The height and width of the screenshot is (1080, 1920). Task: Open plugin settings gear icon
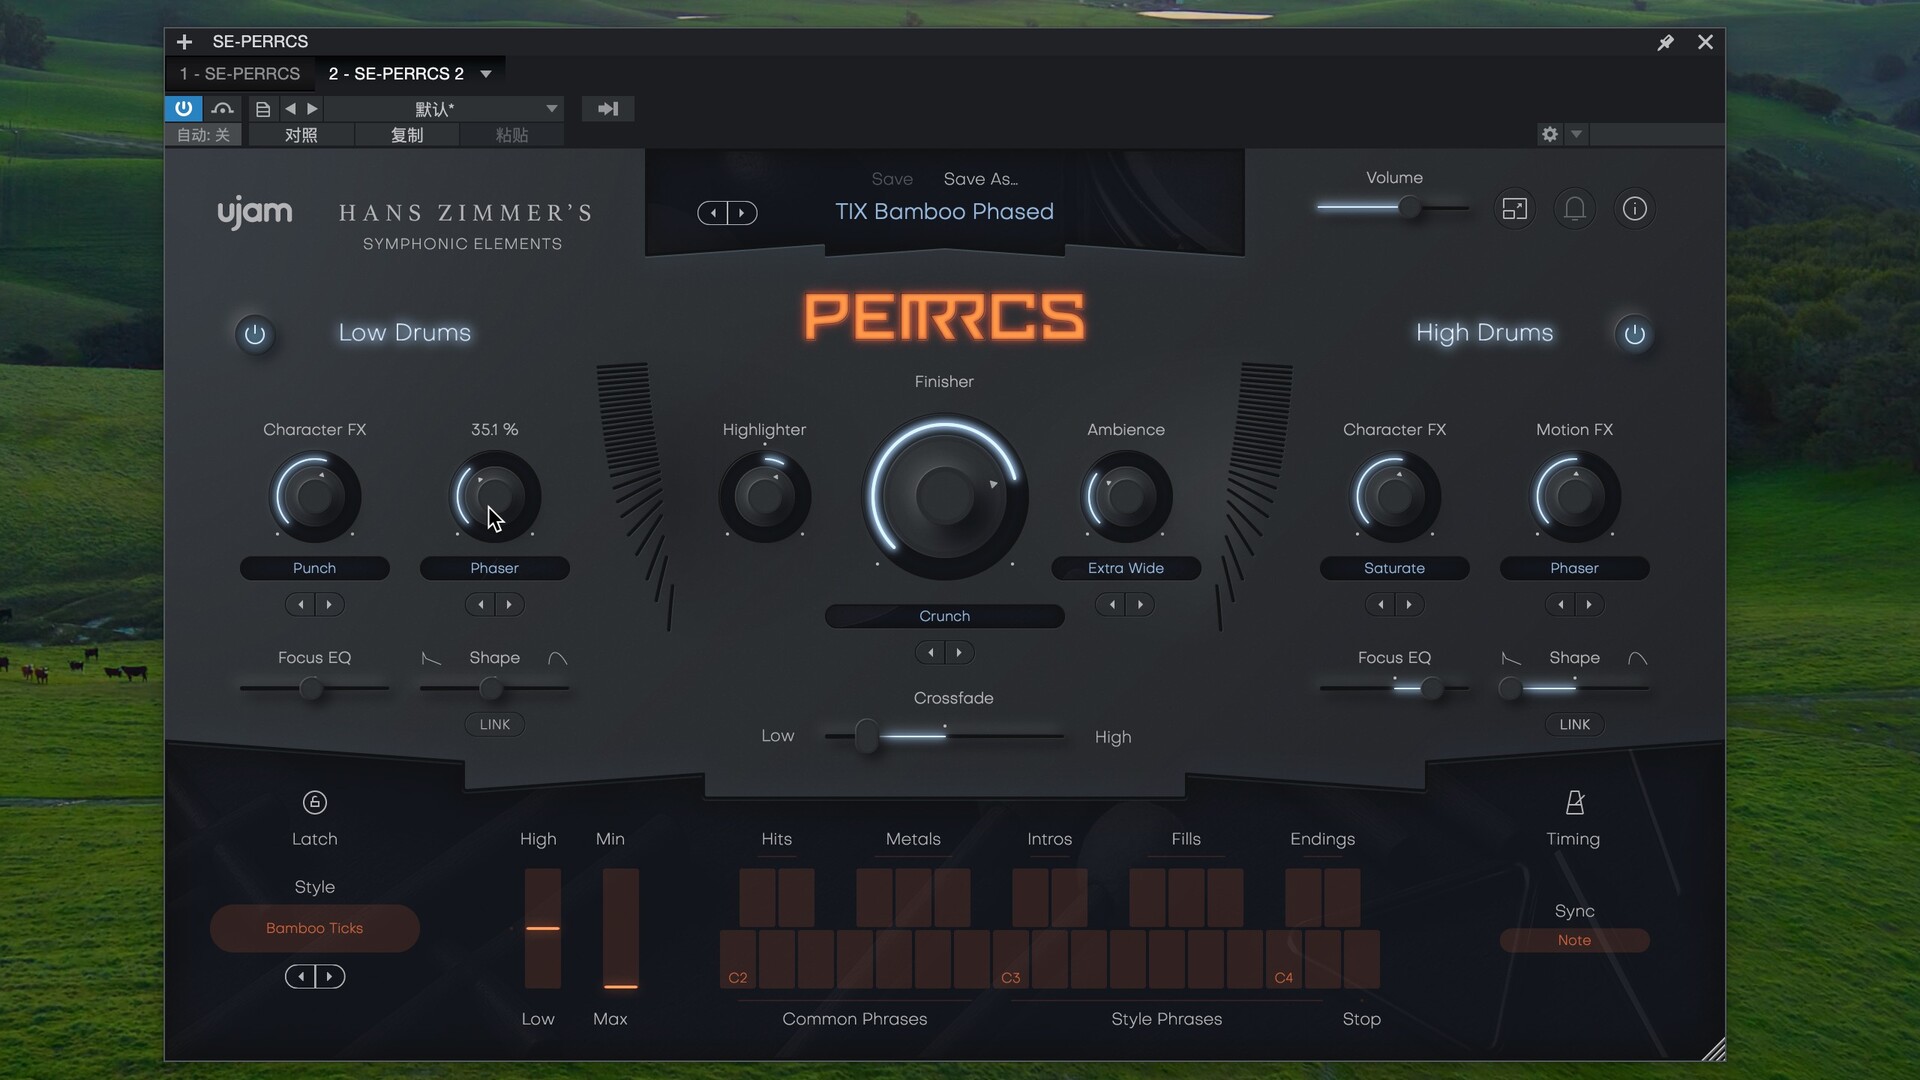point(1550,134)
